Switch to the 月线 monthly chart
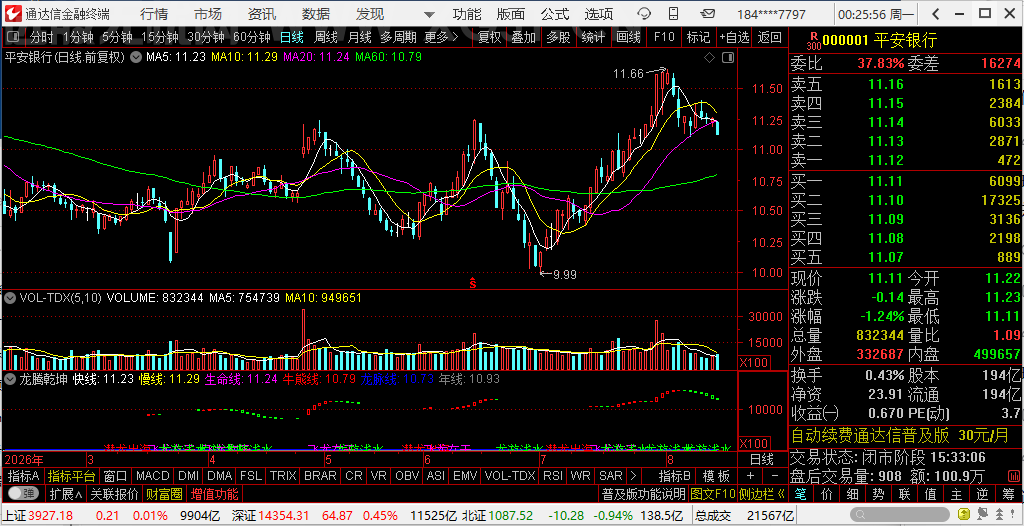The height and width of the screenshot is (526, 1024). tap(359, 38)
